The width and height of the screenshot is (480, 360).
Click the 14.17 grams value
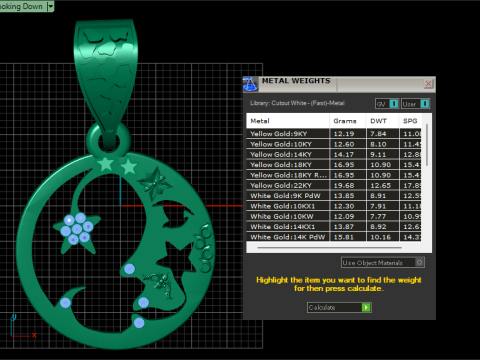coord(344,154)
